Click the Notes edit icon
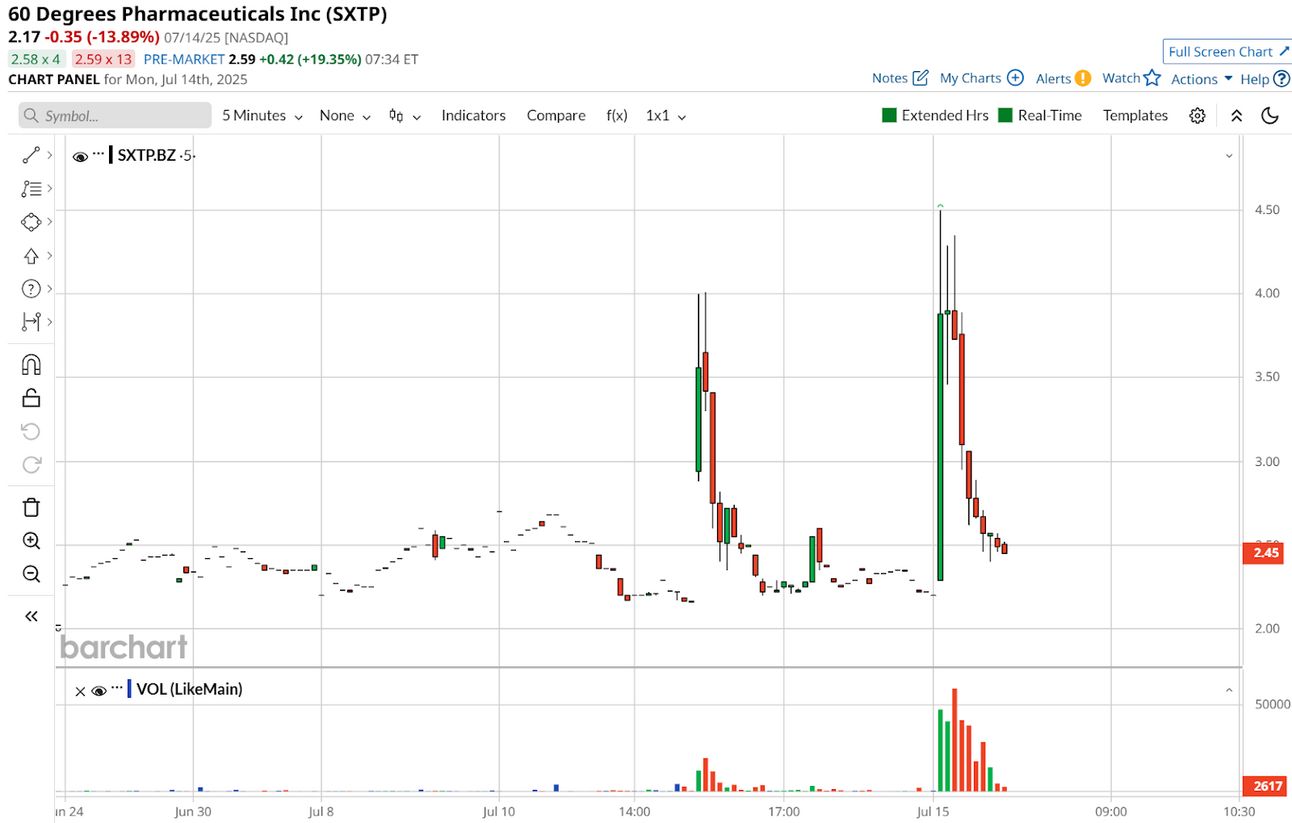Viewport: 1292px width, 823px height. point(921,78)
